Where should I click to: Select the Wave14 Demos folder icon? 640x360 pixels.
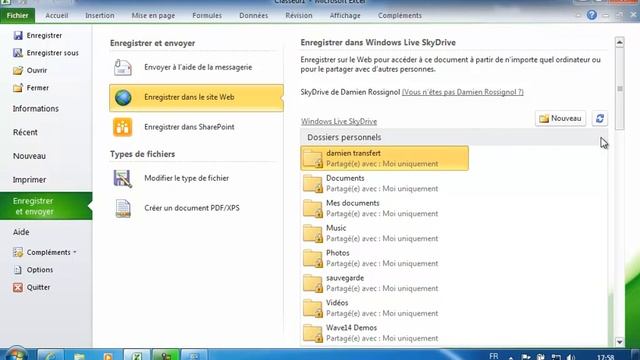(x=313, y=333)
